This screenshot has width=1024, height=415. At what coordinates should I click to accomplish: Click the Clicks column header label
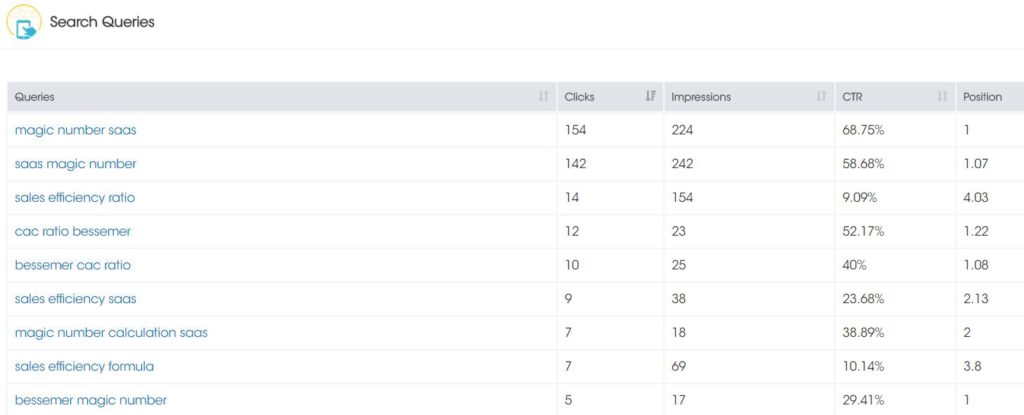580,97
